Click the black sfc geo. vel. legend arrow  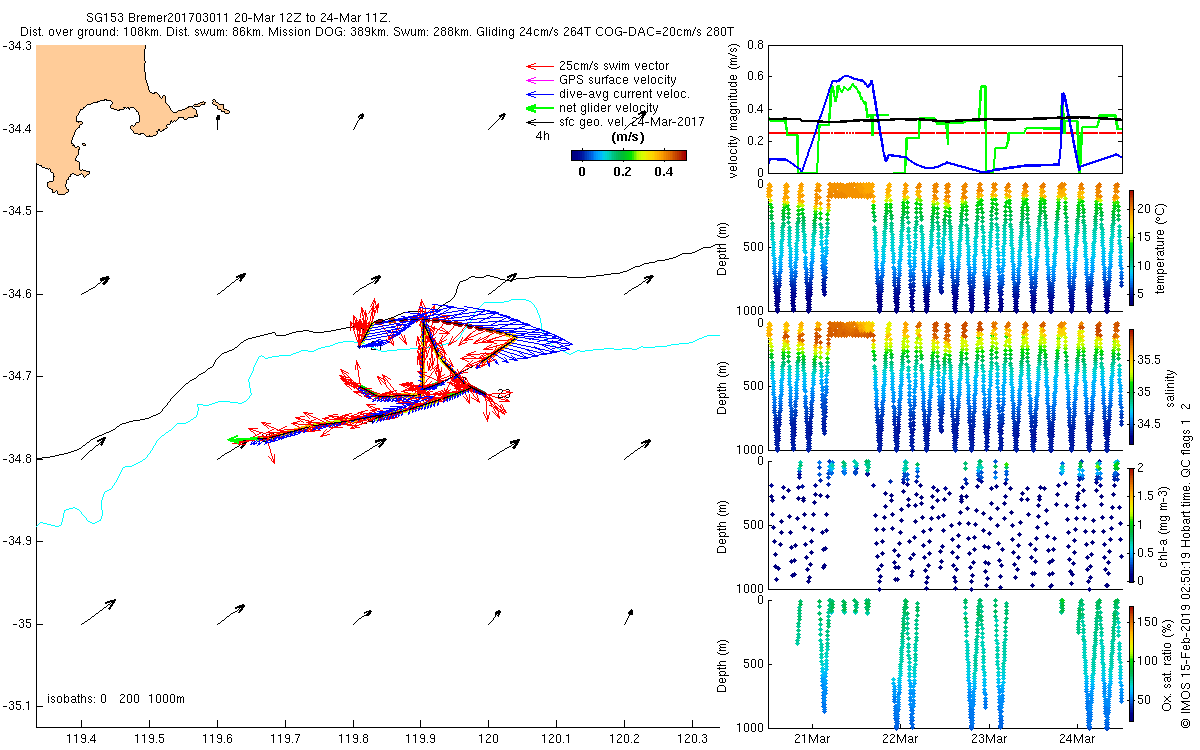coord(539,121)
